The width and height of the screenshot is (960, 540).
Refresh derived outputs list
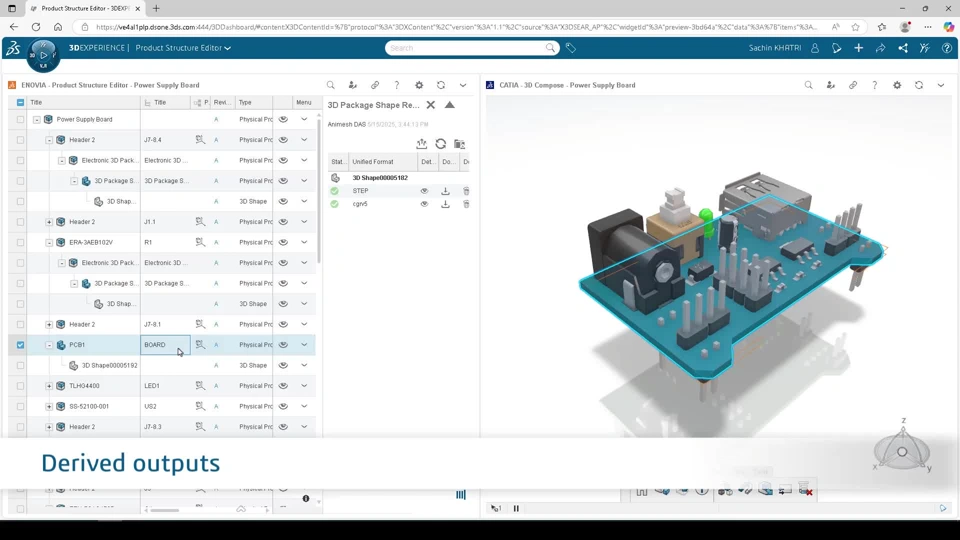point(440,144)
